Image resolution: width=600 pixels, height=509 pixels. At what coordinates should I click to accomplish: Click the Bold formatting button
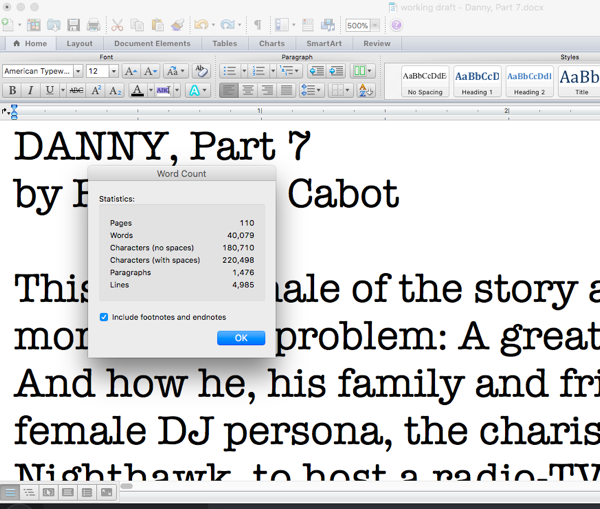tap(12, 90)
